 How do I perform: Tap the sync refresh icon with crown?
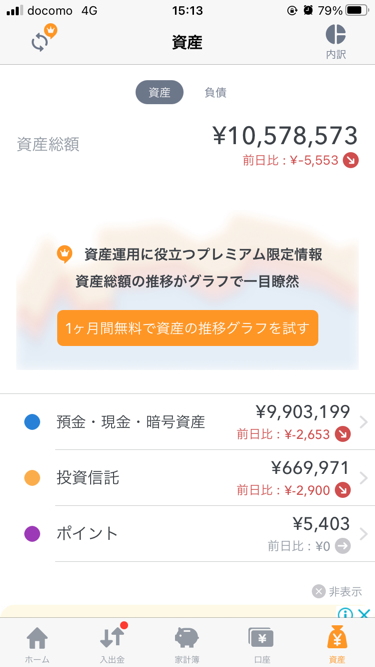click(43, 39)
